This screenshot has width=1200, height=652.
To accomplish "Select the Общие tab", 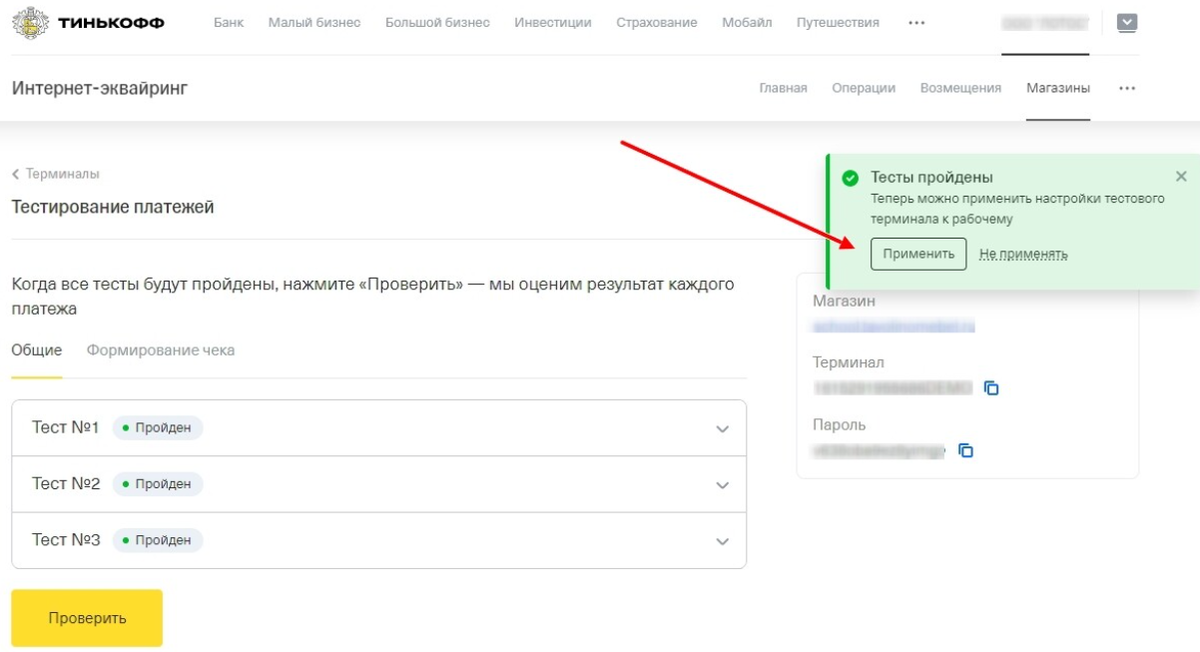I will 37,350.
